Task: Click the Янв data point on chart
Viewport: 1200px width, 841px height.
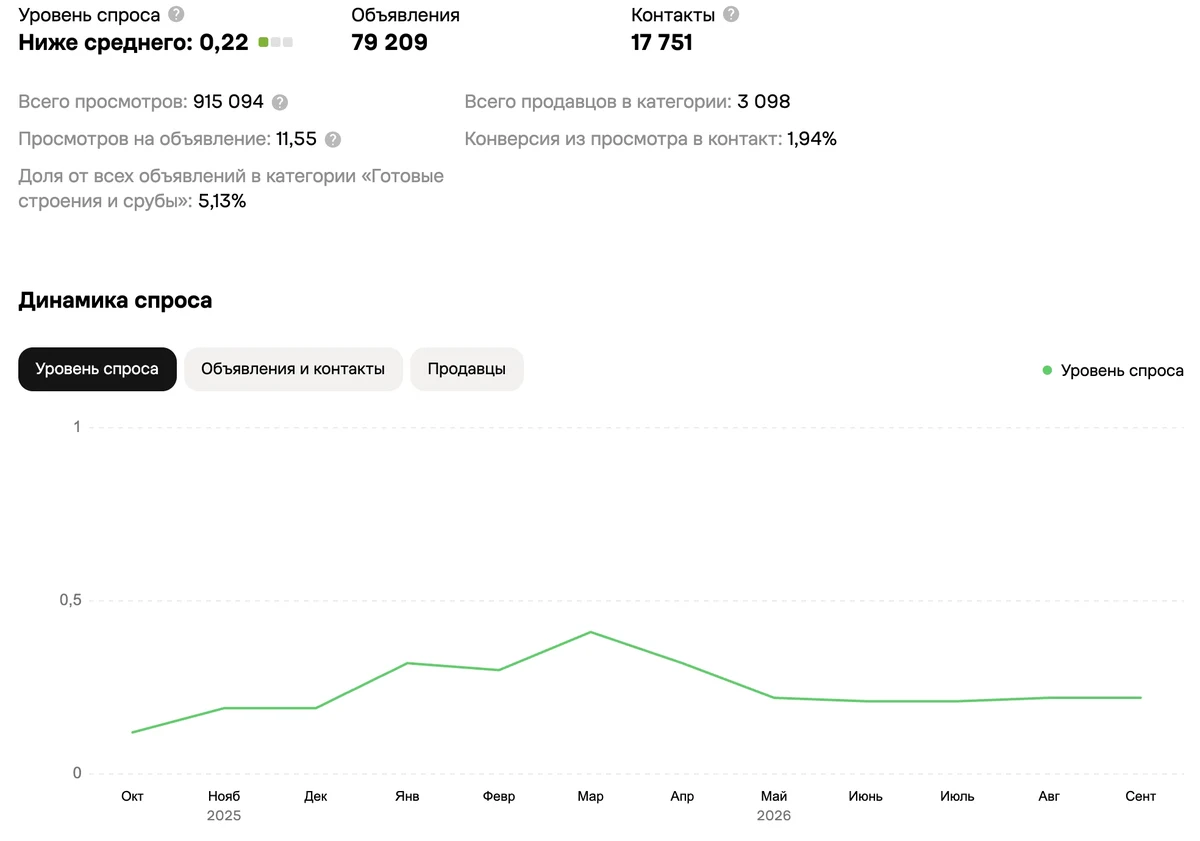Action: click(x=407, y=663)
